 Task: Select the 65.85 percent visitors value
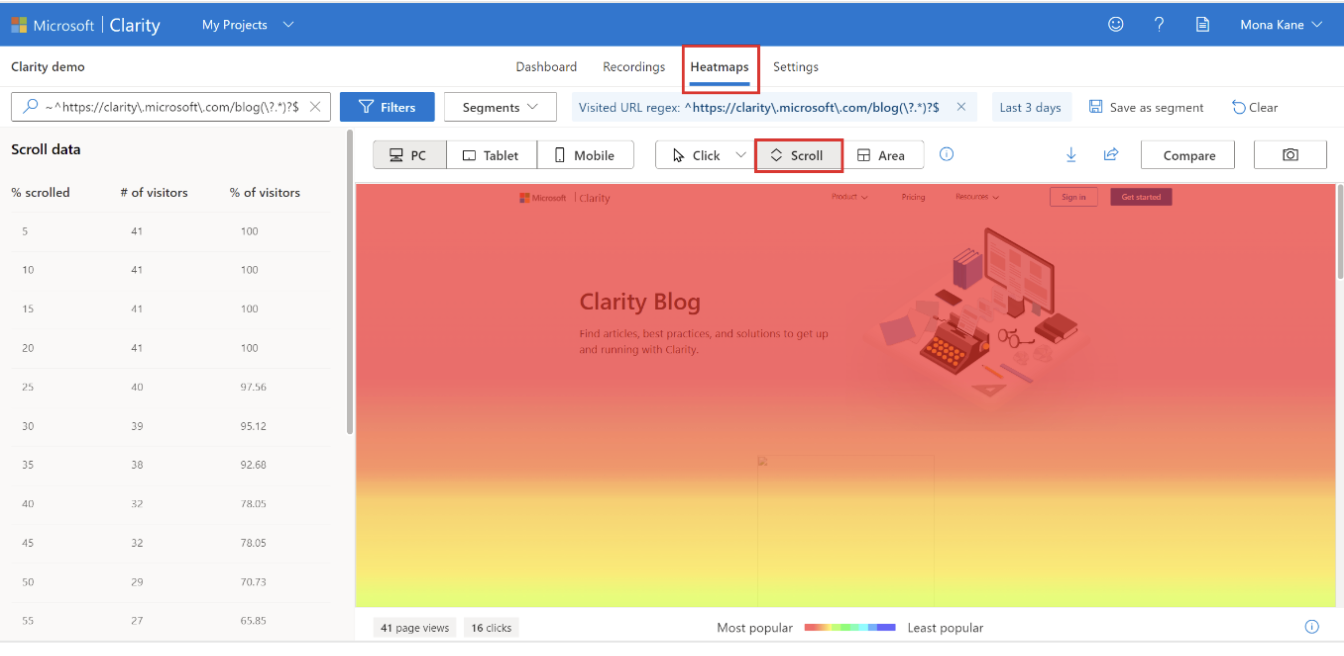(253, 621)
